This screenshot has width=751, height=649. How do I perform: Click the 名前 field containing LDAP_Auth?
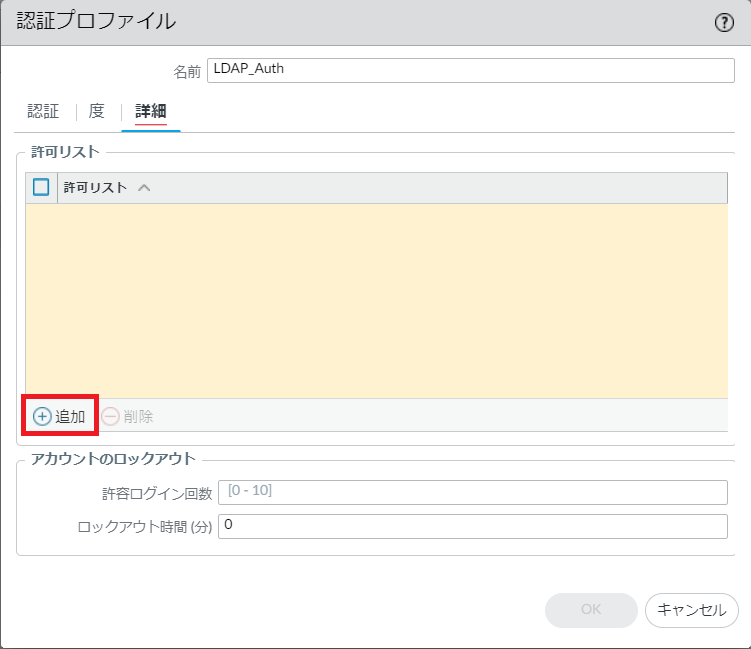[471, 70]
